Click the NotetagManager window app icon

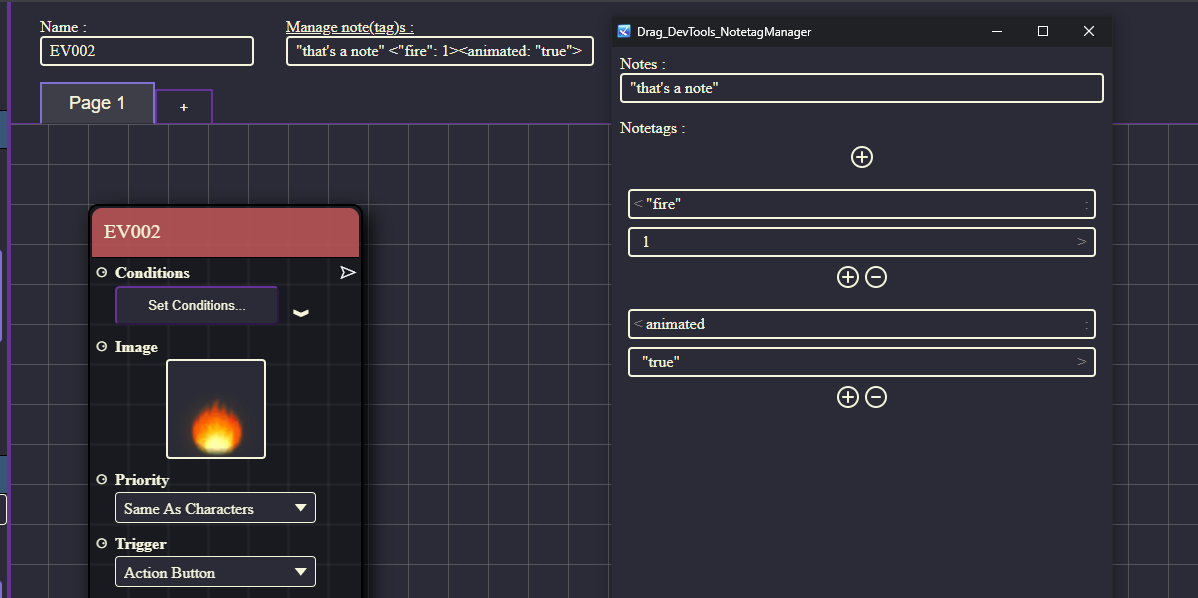click(624, 31)
